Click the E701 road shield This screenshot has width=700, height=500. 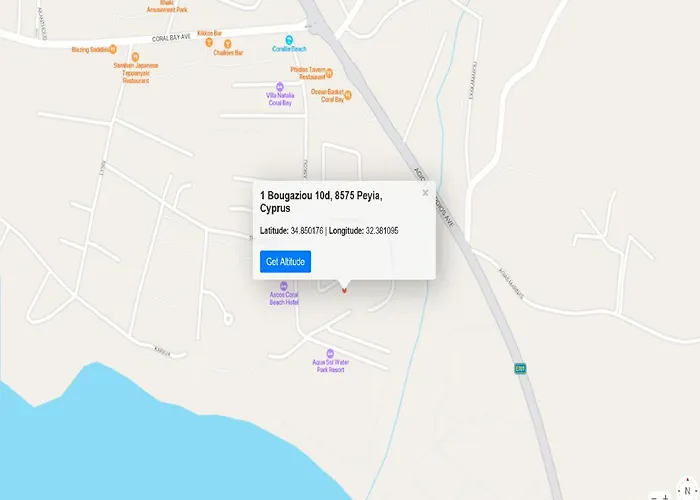click(519, 367)
